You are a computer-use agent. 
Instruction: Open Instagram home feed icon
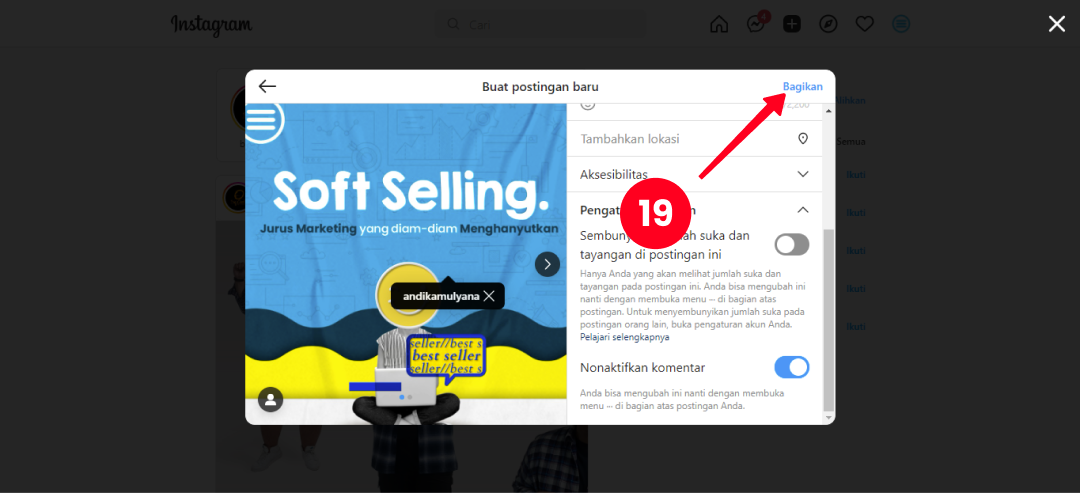click(719, 24)
